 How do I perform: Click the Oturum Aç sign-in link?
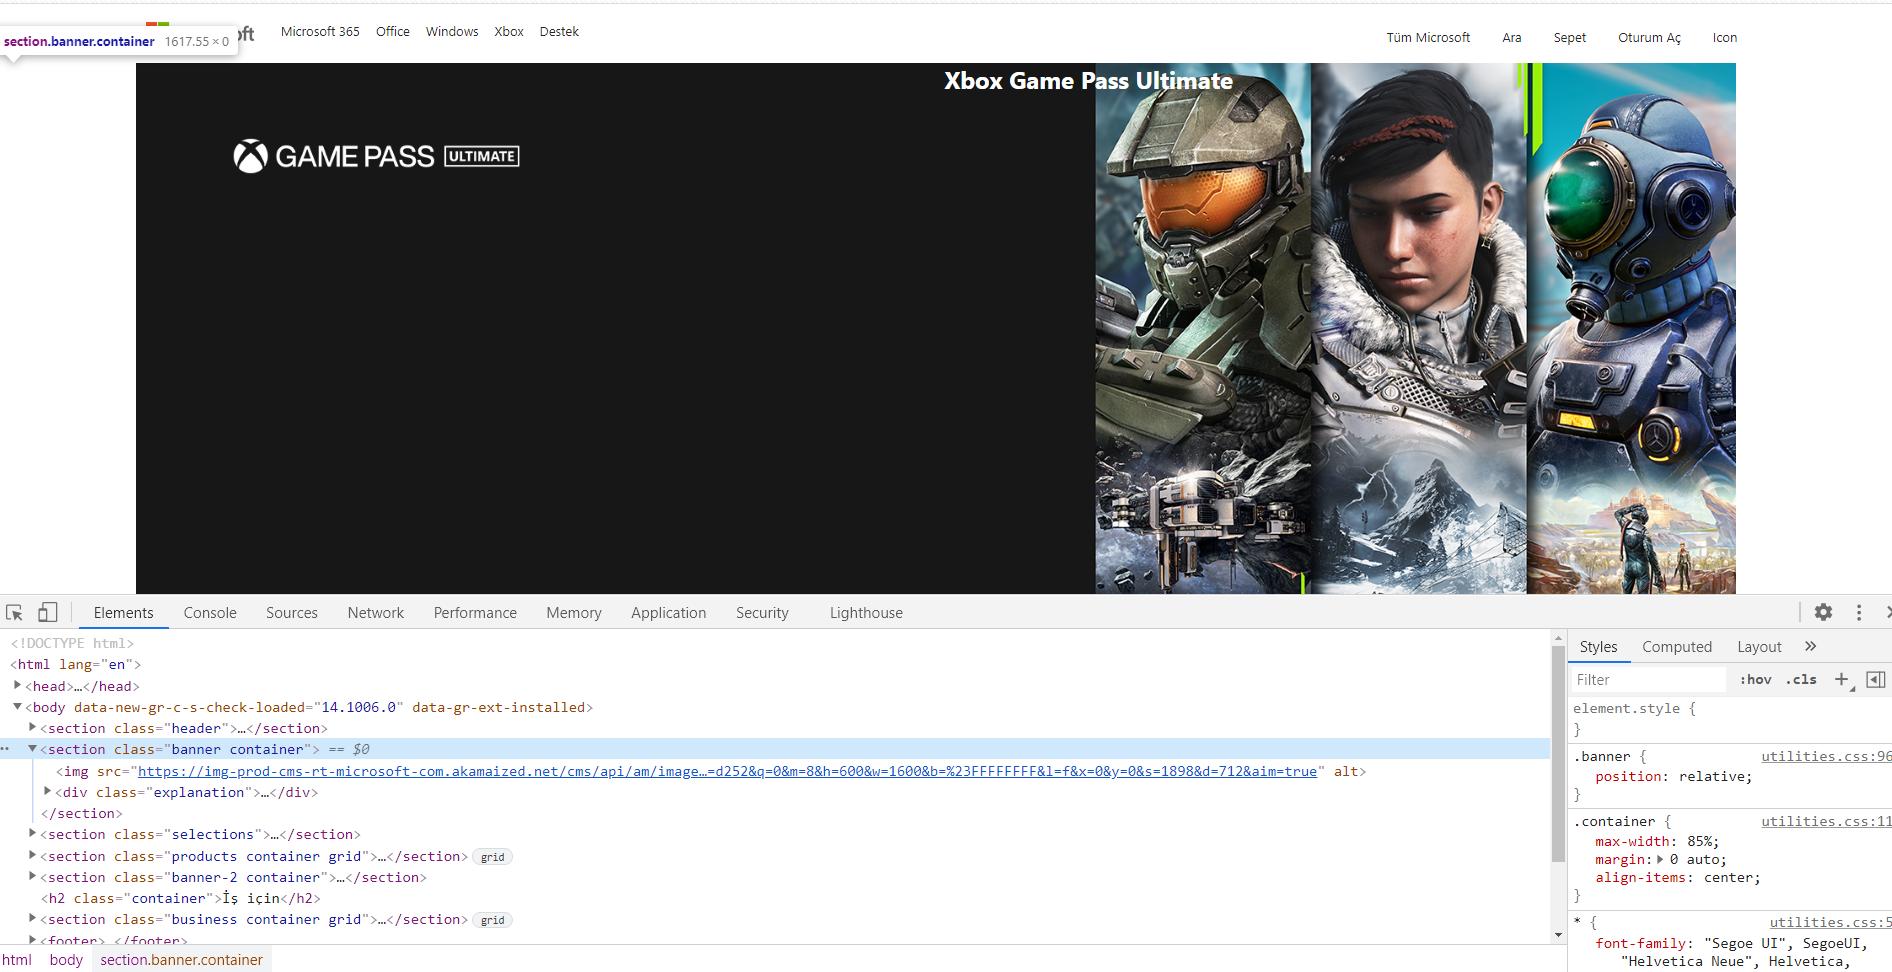click(x=1649, y=38)
